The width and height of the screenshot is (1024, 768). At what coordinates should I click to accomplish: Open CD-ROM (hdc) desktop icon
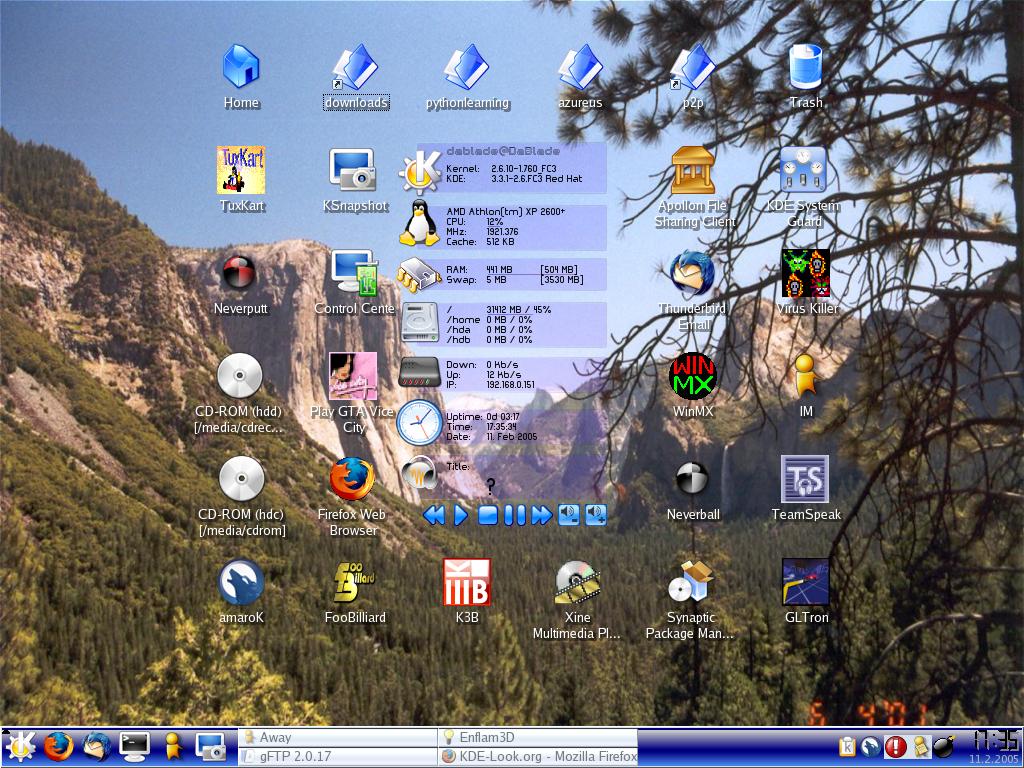pos(242,479)
